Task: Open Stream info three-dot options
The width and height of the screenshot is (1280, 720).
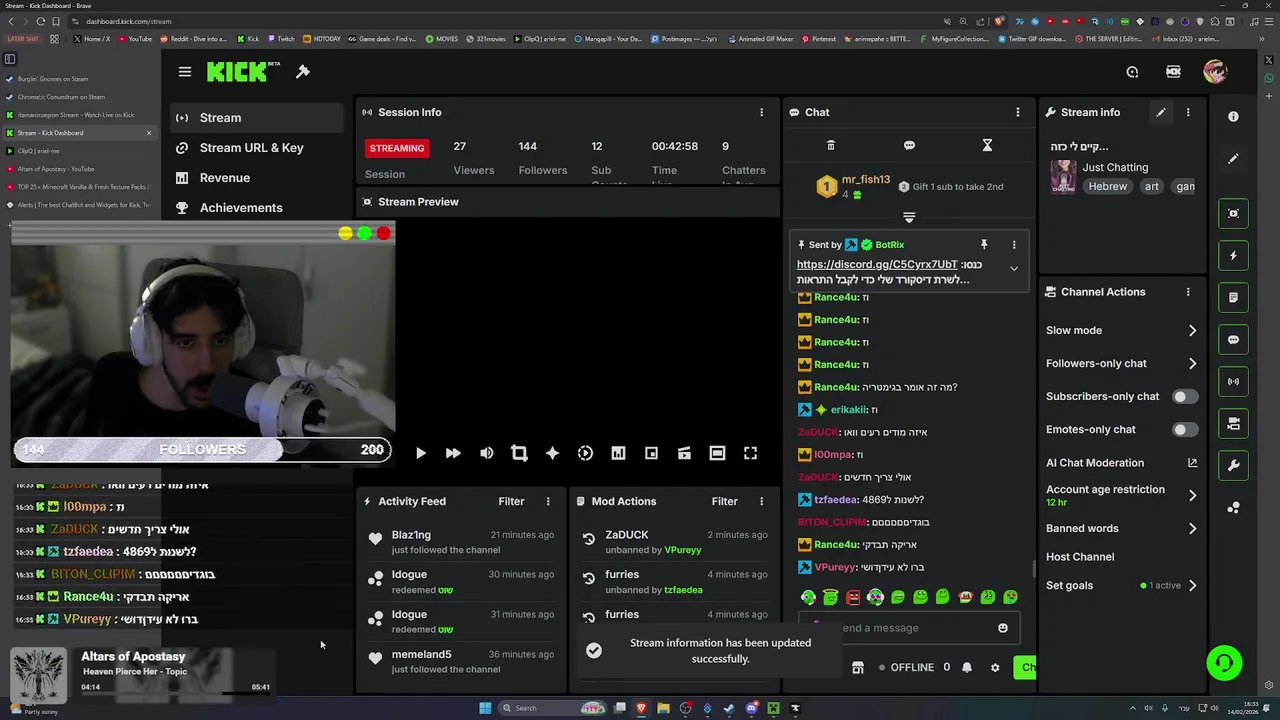Action: [x=1188, y=112]
